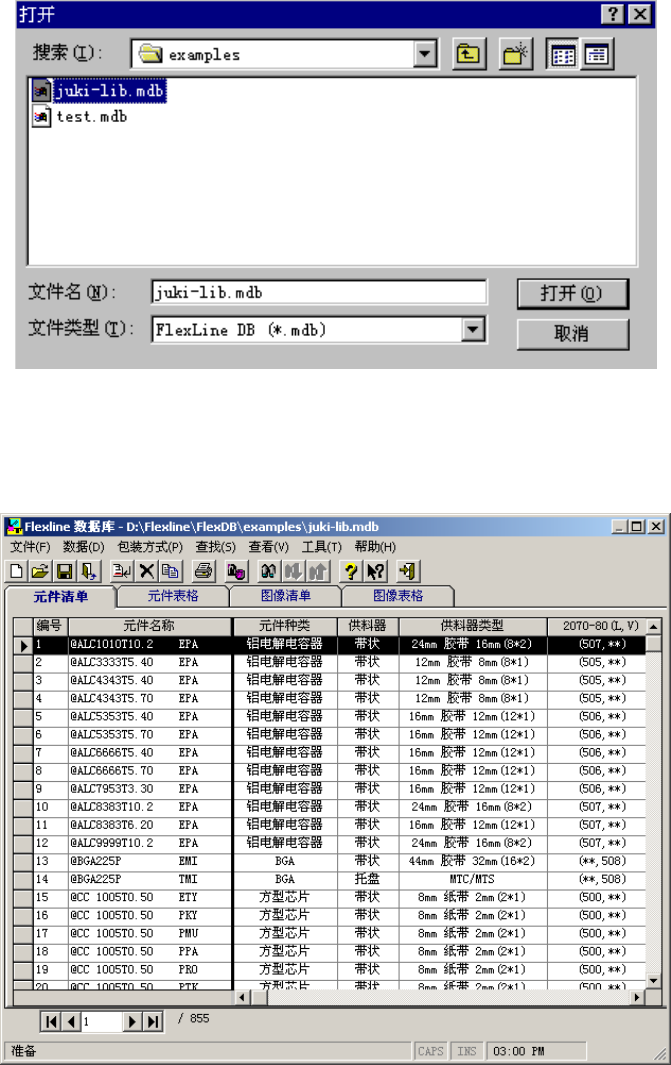Select the test.mdb file

click(x=80, y=117)
